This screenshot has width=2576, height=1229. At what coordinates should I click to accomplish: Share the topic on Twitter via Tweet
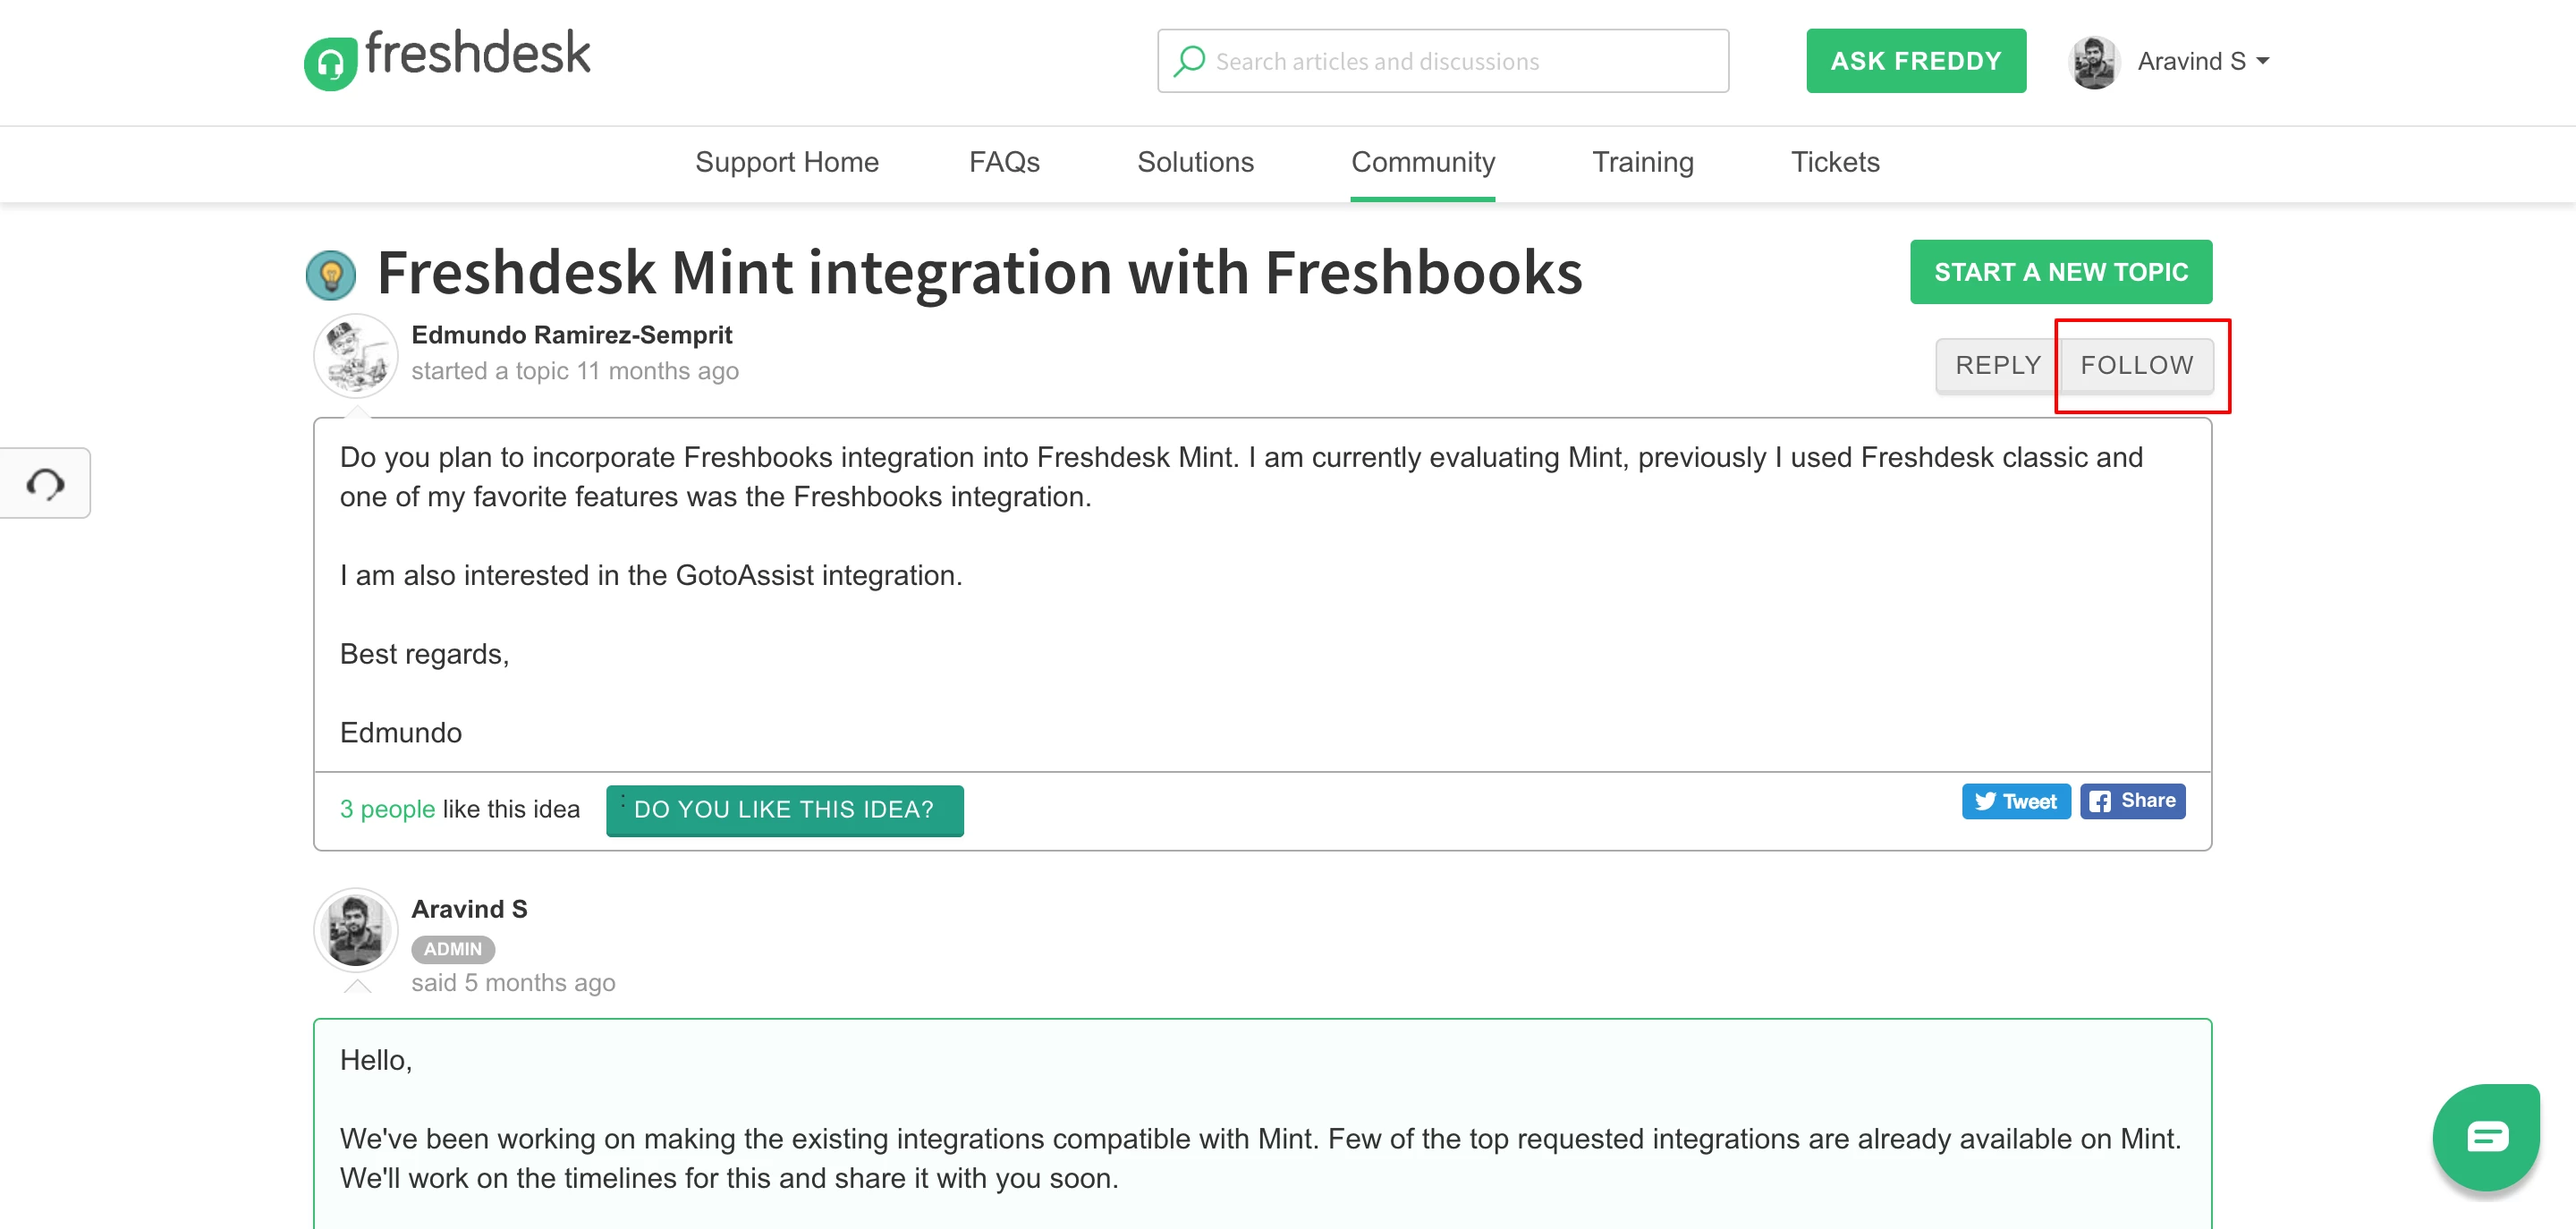tap(2015, 801)
